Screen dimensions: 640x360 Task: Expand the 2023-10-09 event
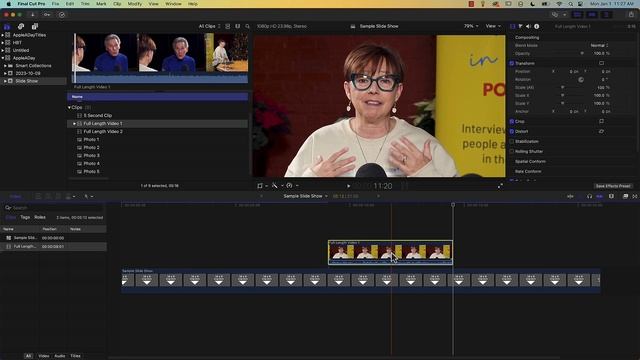click(5, 73)
